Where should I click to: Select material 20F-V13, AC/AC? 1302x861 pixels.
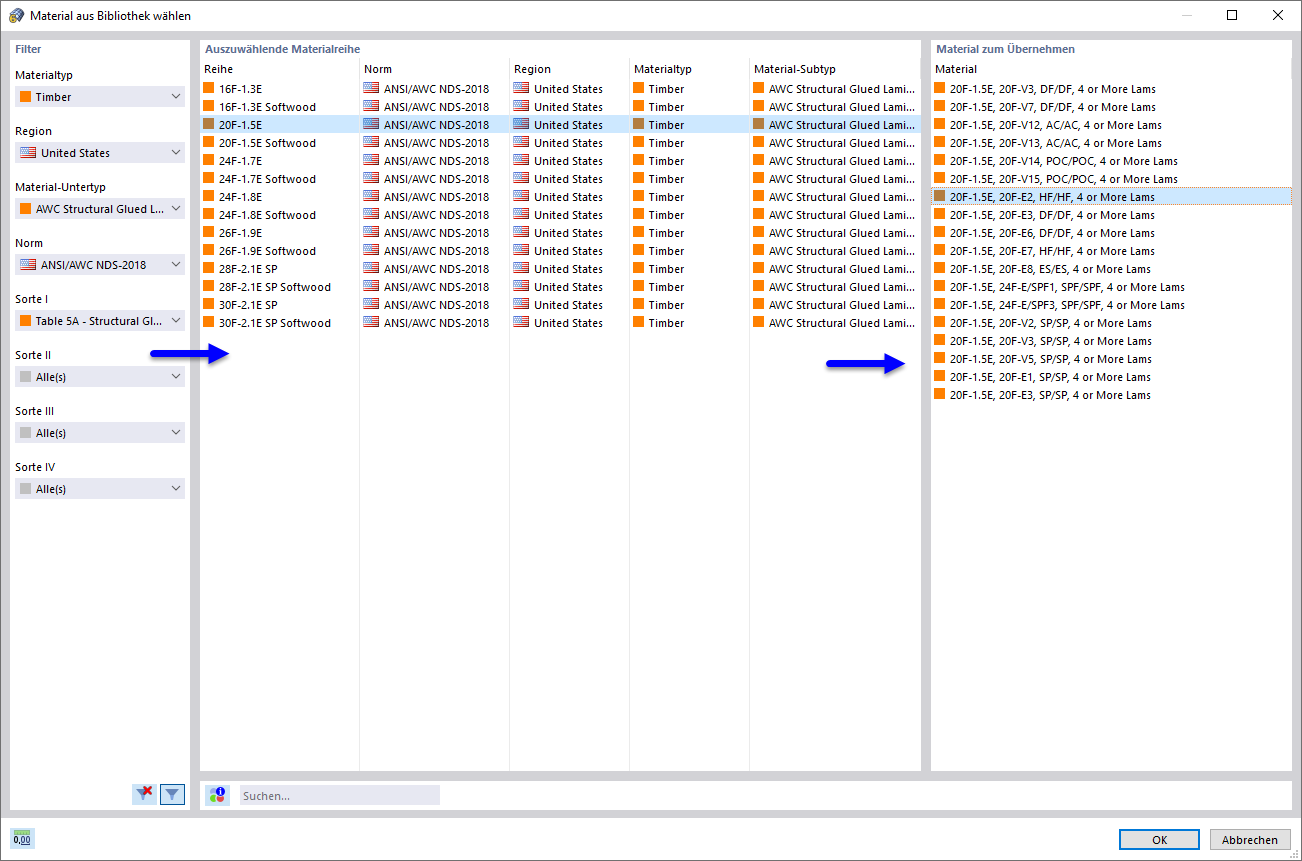click(x=1111, y=143)
